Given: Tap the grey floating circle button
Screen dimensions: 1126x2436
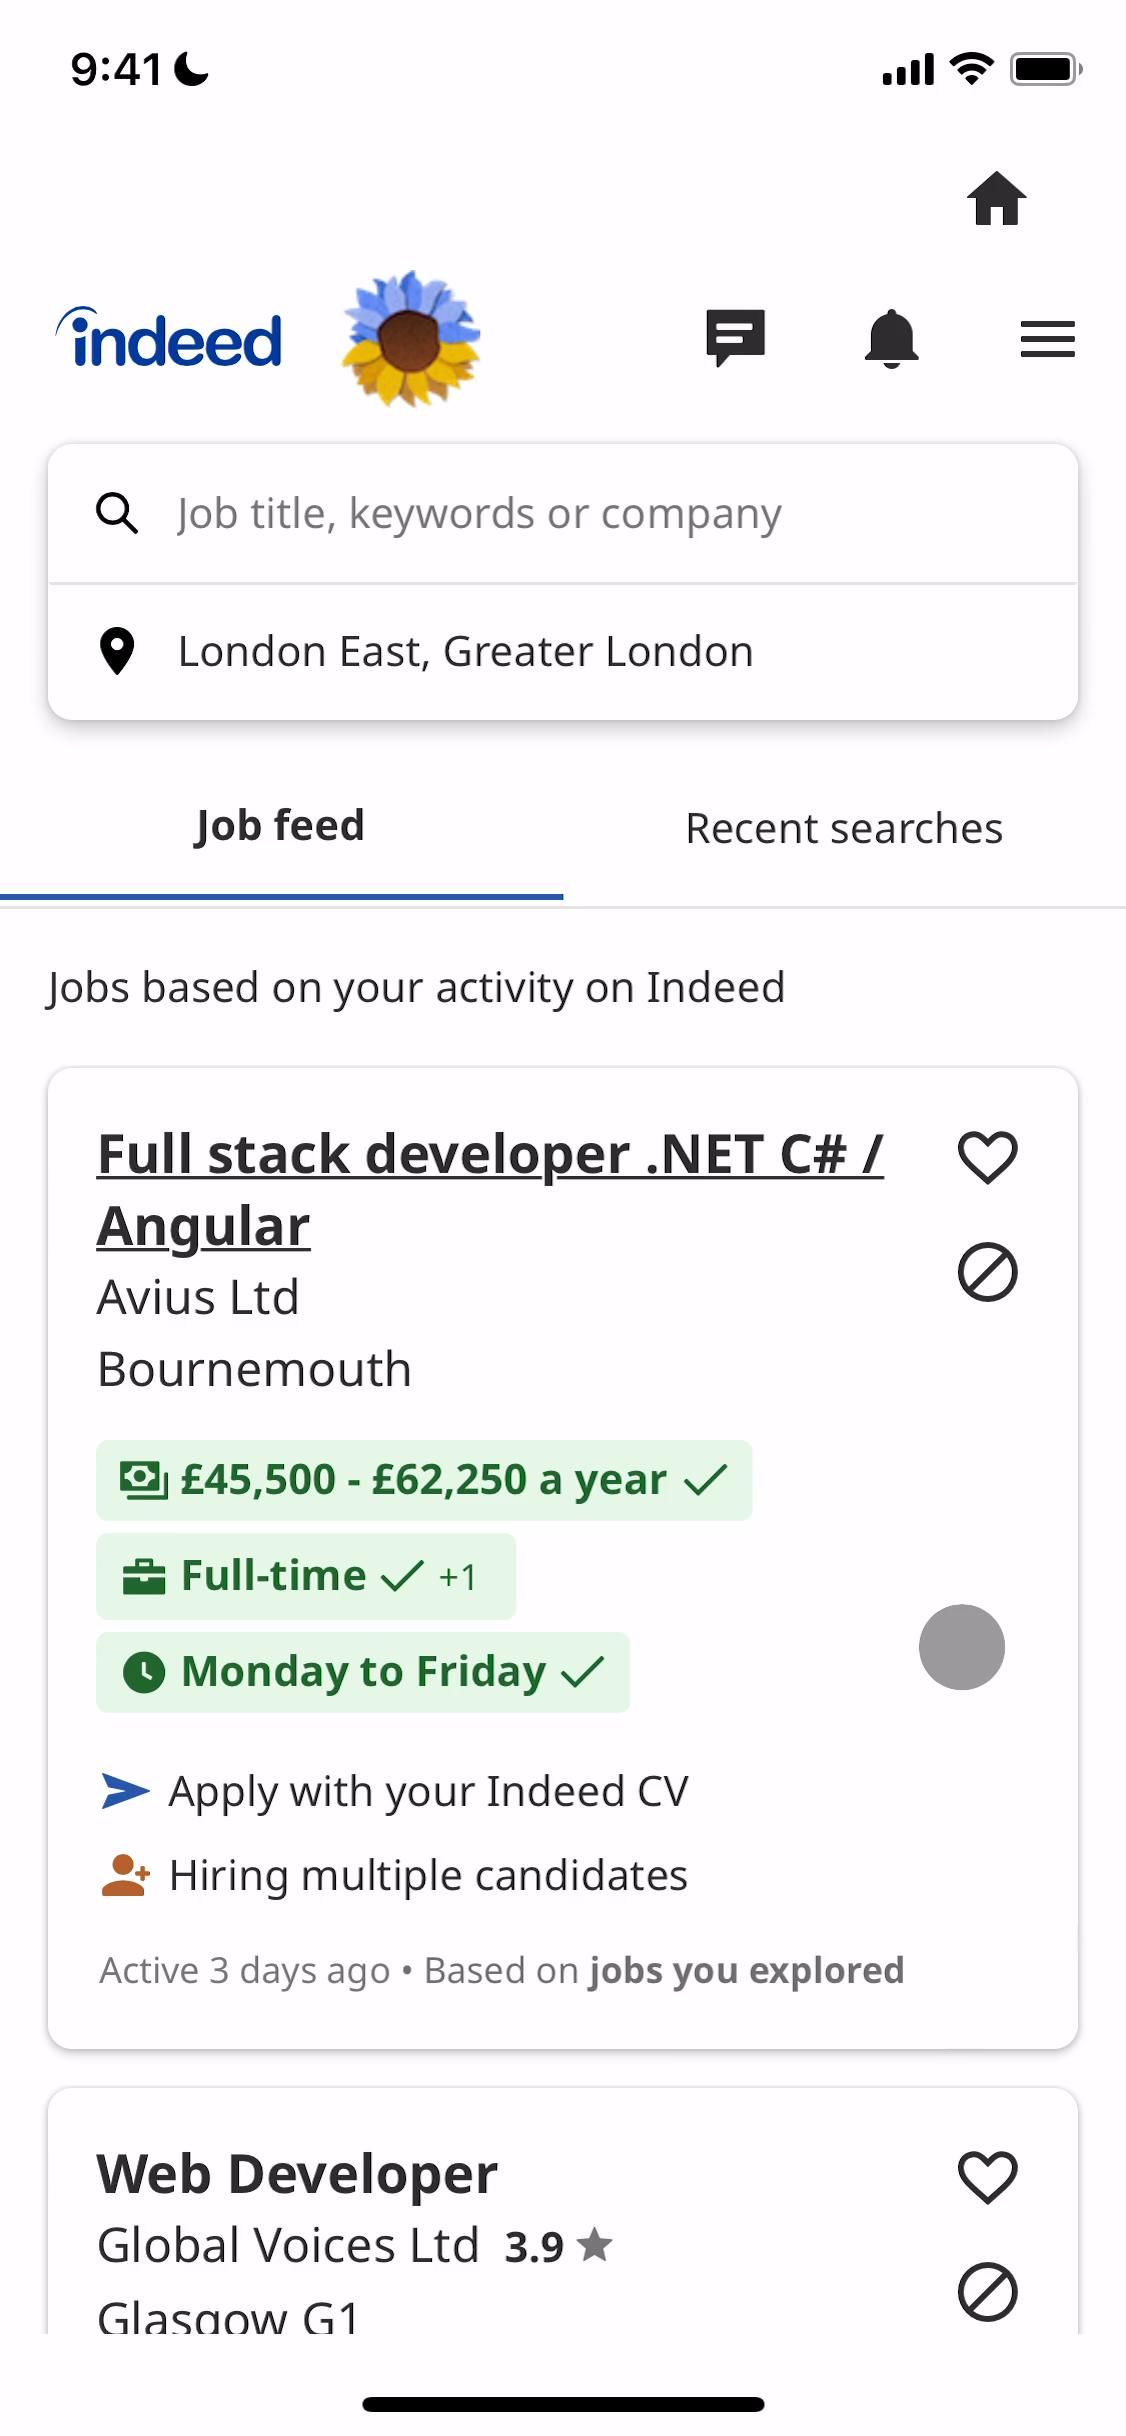Looking at the screenshot, I should 961,1647.
